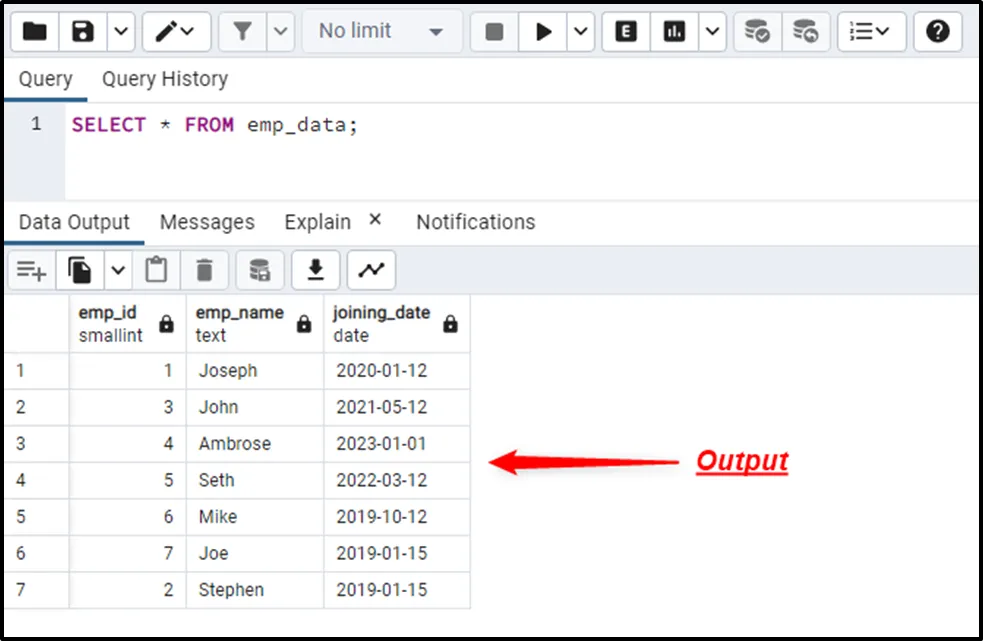The height and width of the screenshot is (641, 983).
Task: Open the graph visualiser icon
Action: (x=371, y=269)
